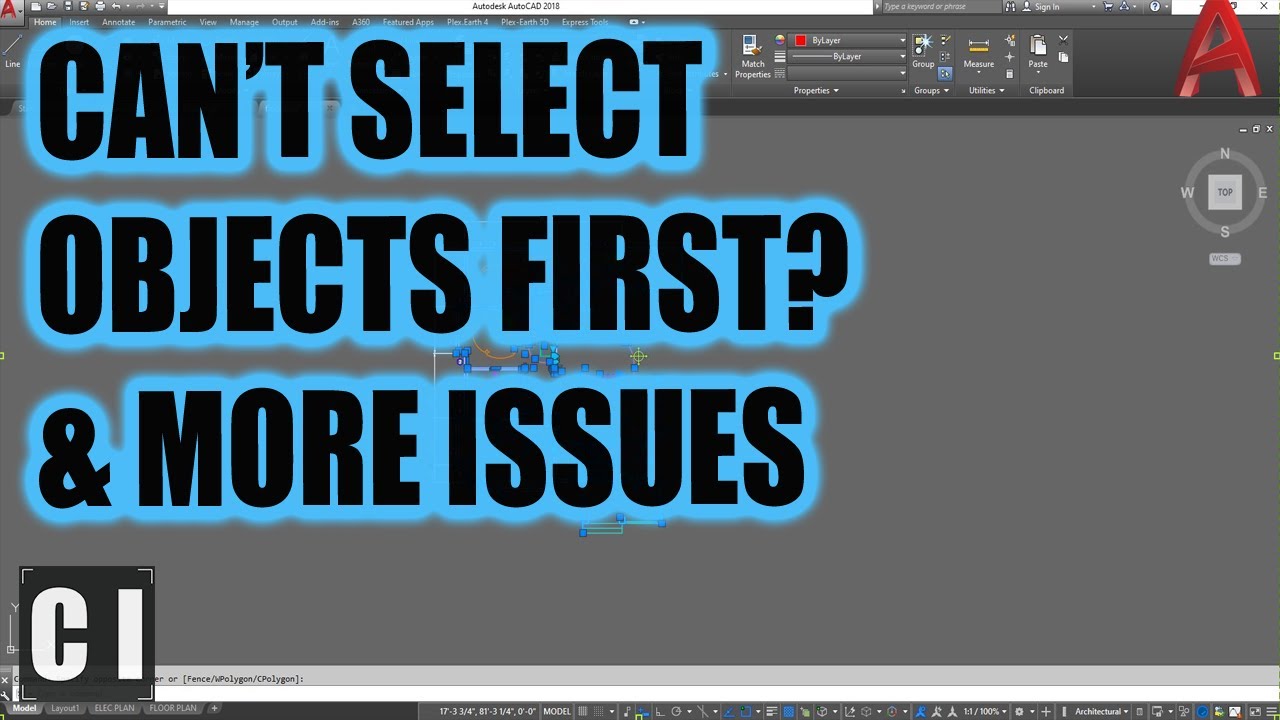Switch to the Insert ribbon tab

79,22
